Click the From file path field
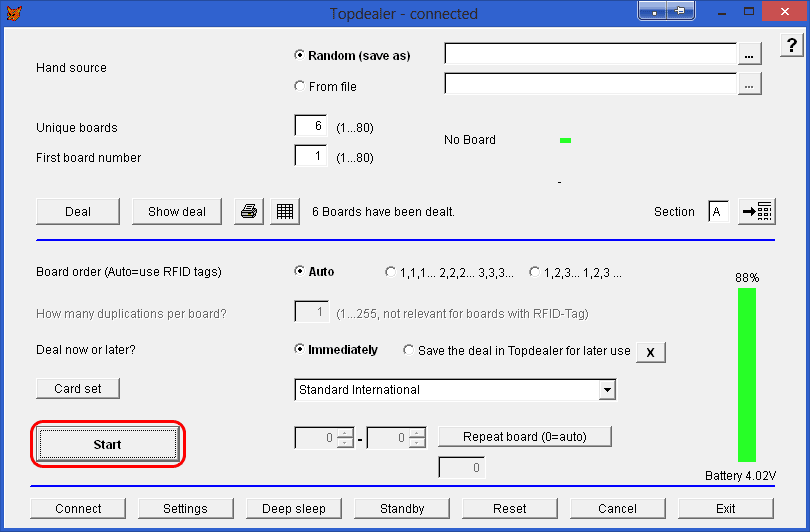Screen dimensions: 810x532 (590, 84)
